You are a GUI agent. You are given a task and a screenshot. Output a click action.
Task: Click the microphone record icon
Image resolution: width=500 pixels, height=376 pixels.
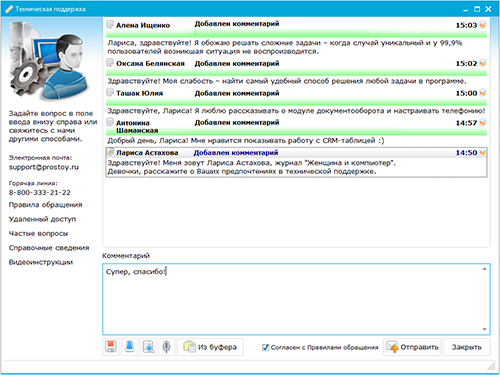pyautogui.click(x=166, y=347)
